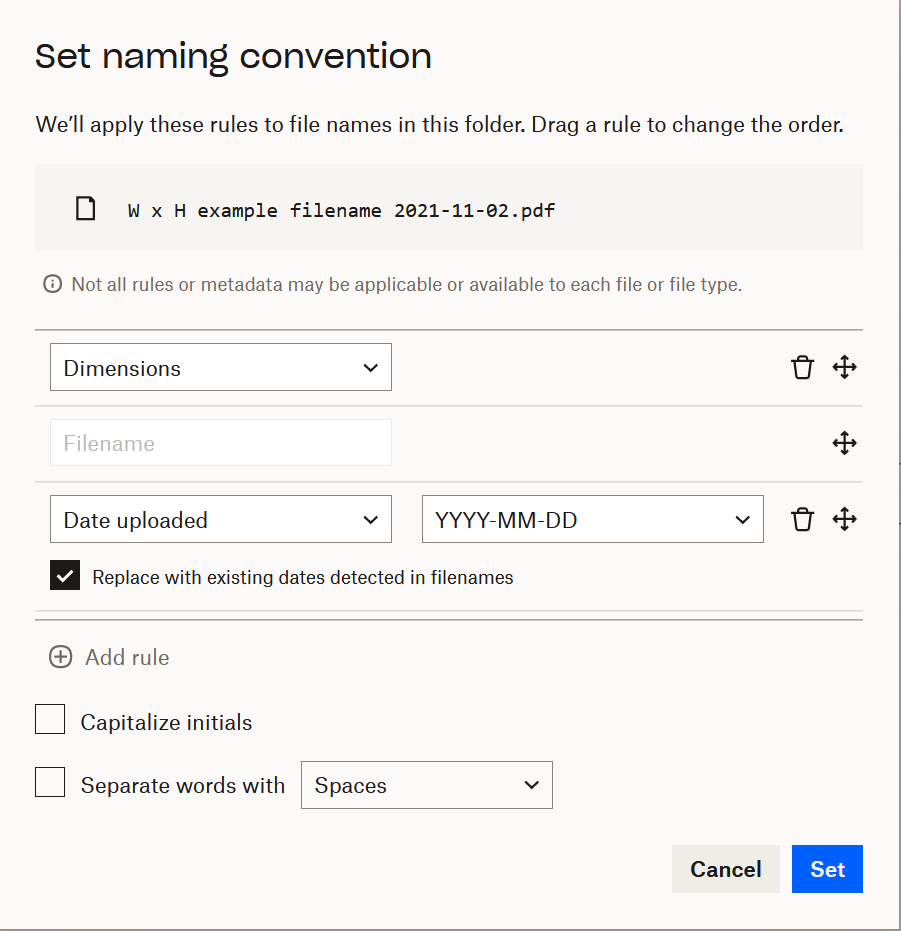Click the Add rule link

(x=127, y=658)
